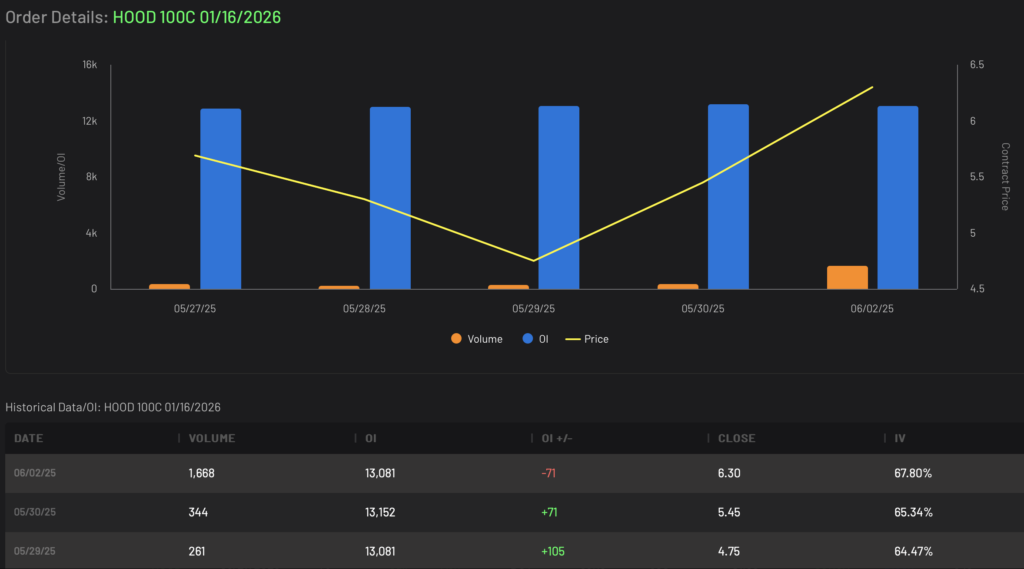Click the Historical Data/OI heading text

tap(113, 407)
